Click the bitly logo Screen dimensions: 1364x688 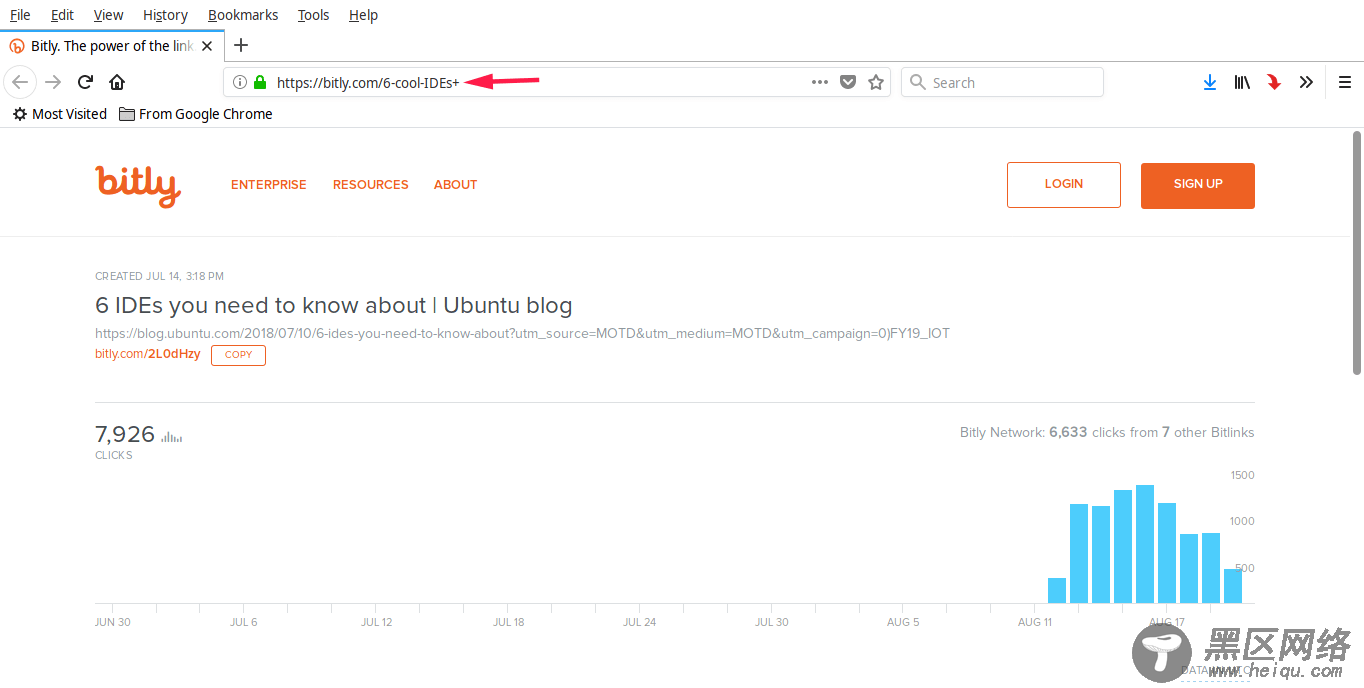point(138,185)
